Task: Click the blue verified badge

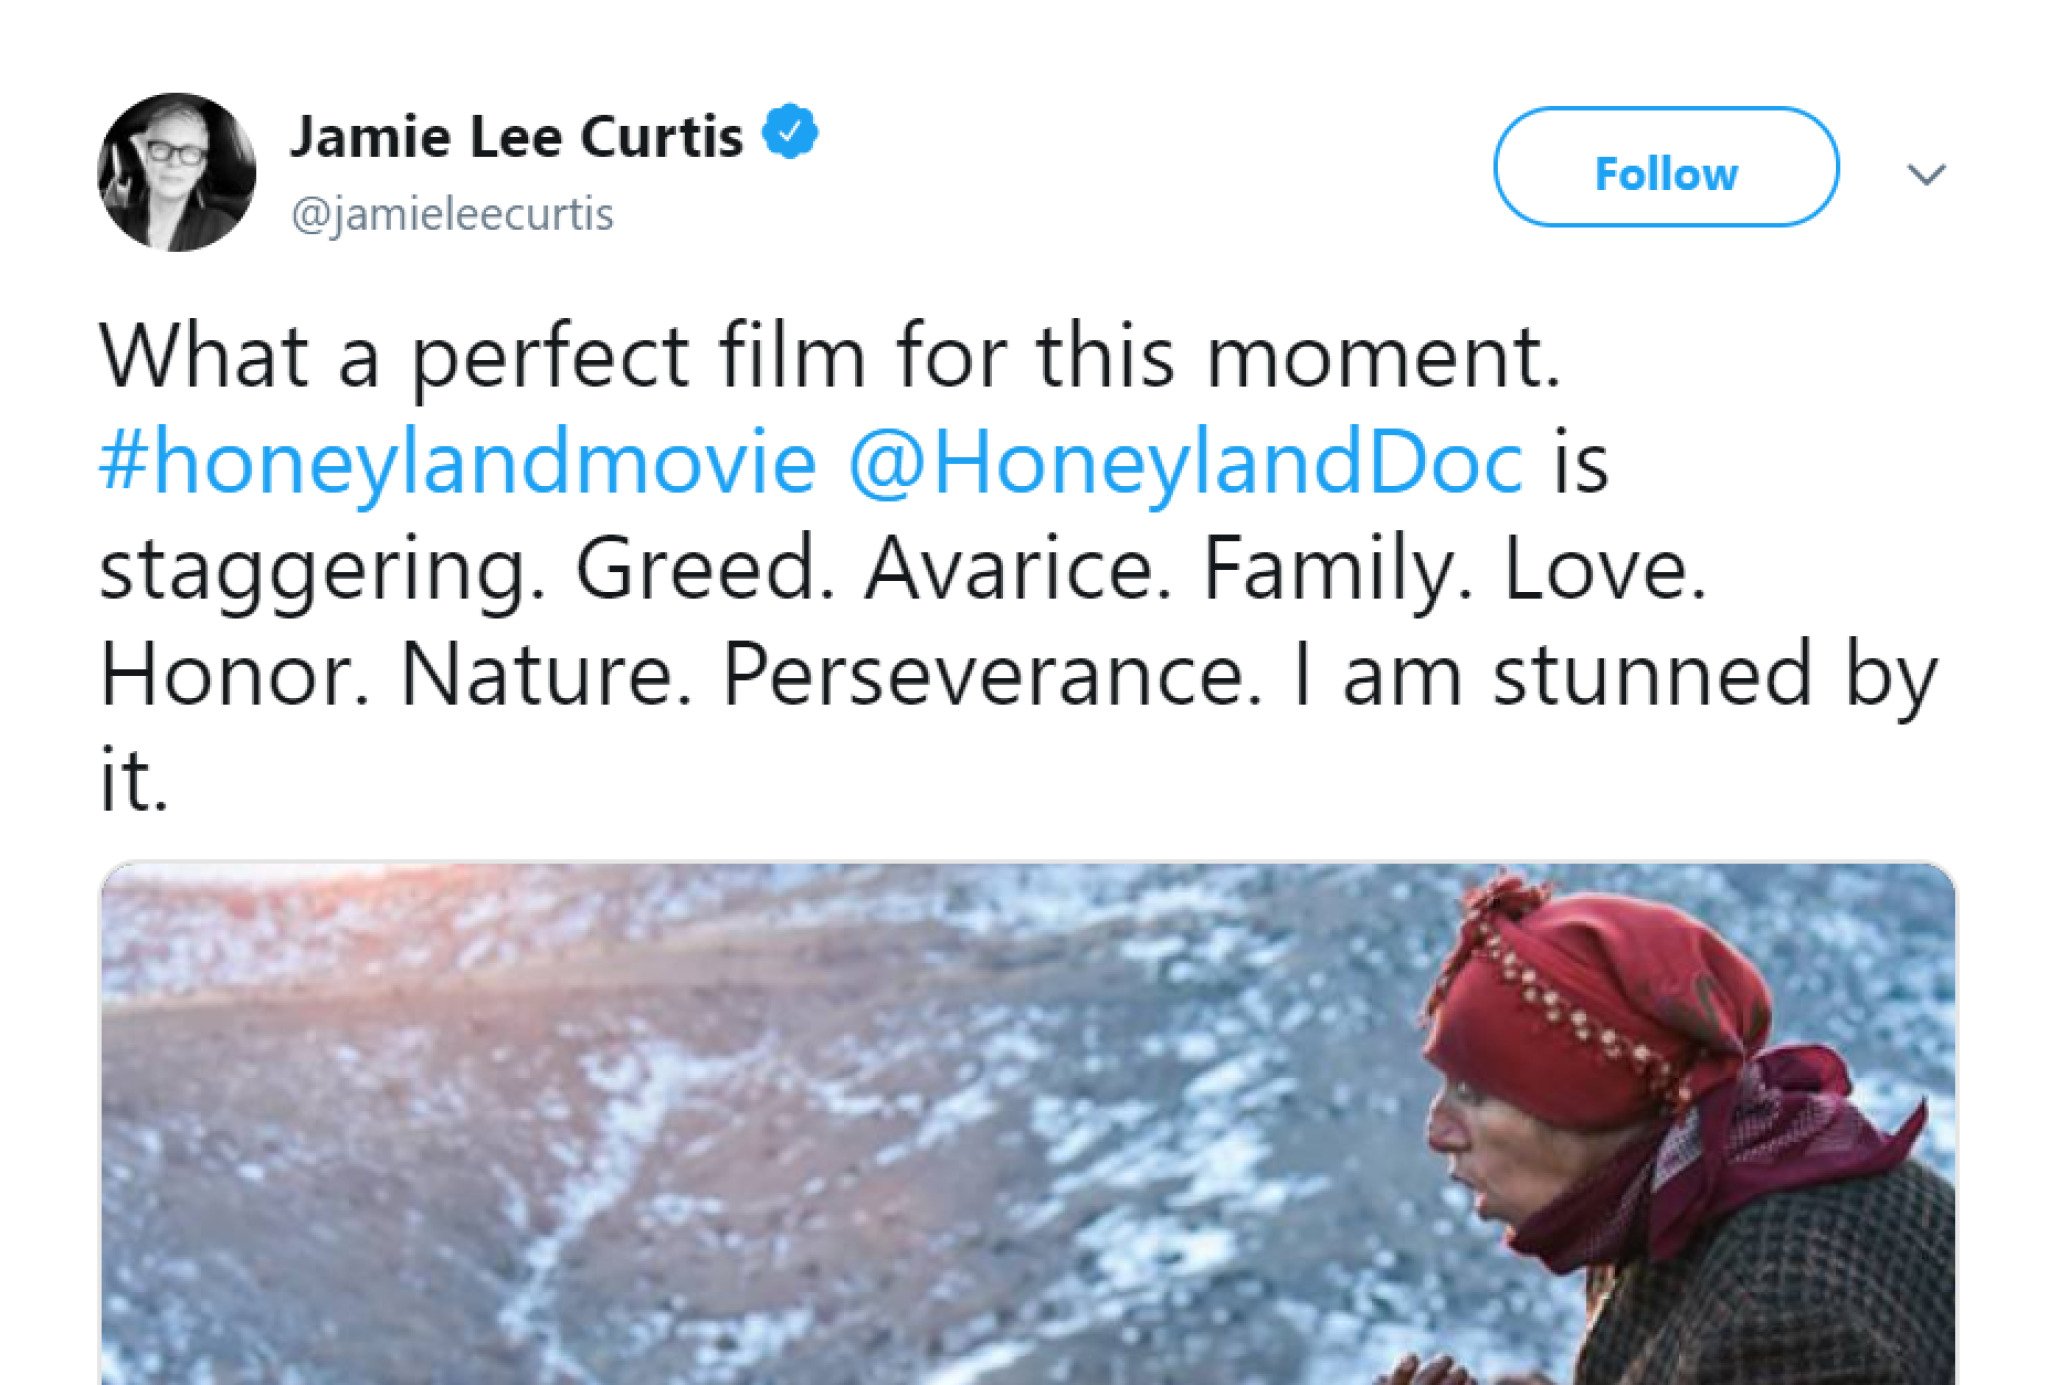Action: (790, 132)
